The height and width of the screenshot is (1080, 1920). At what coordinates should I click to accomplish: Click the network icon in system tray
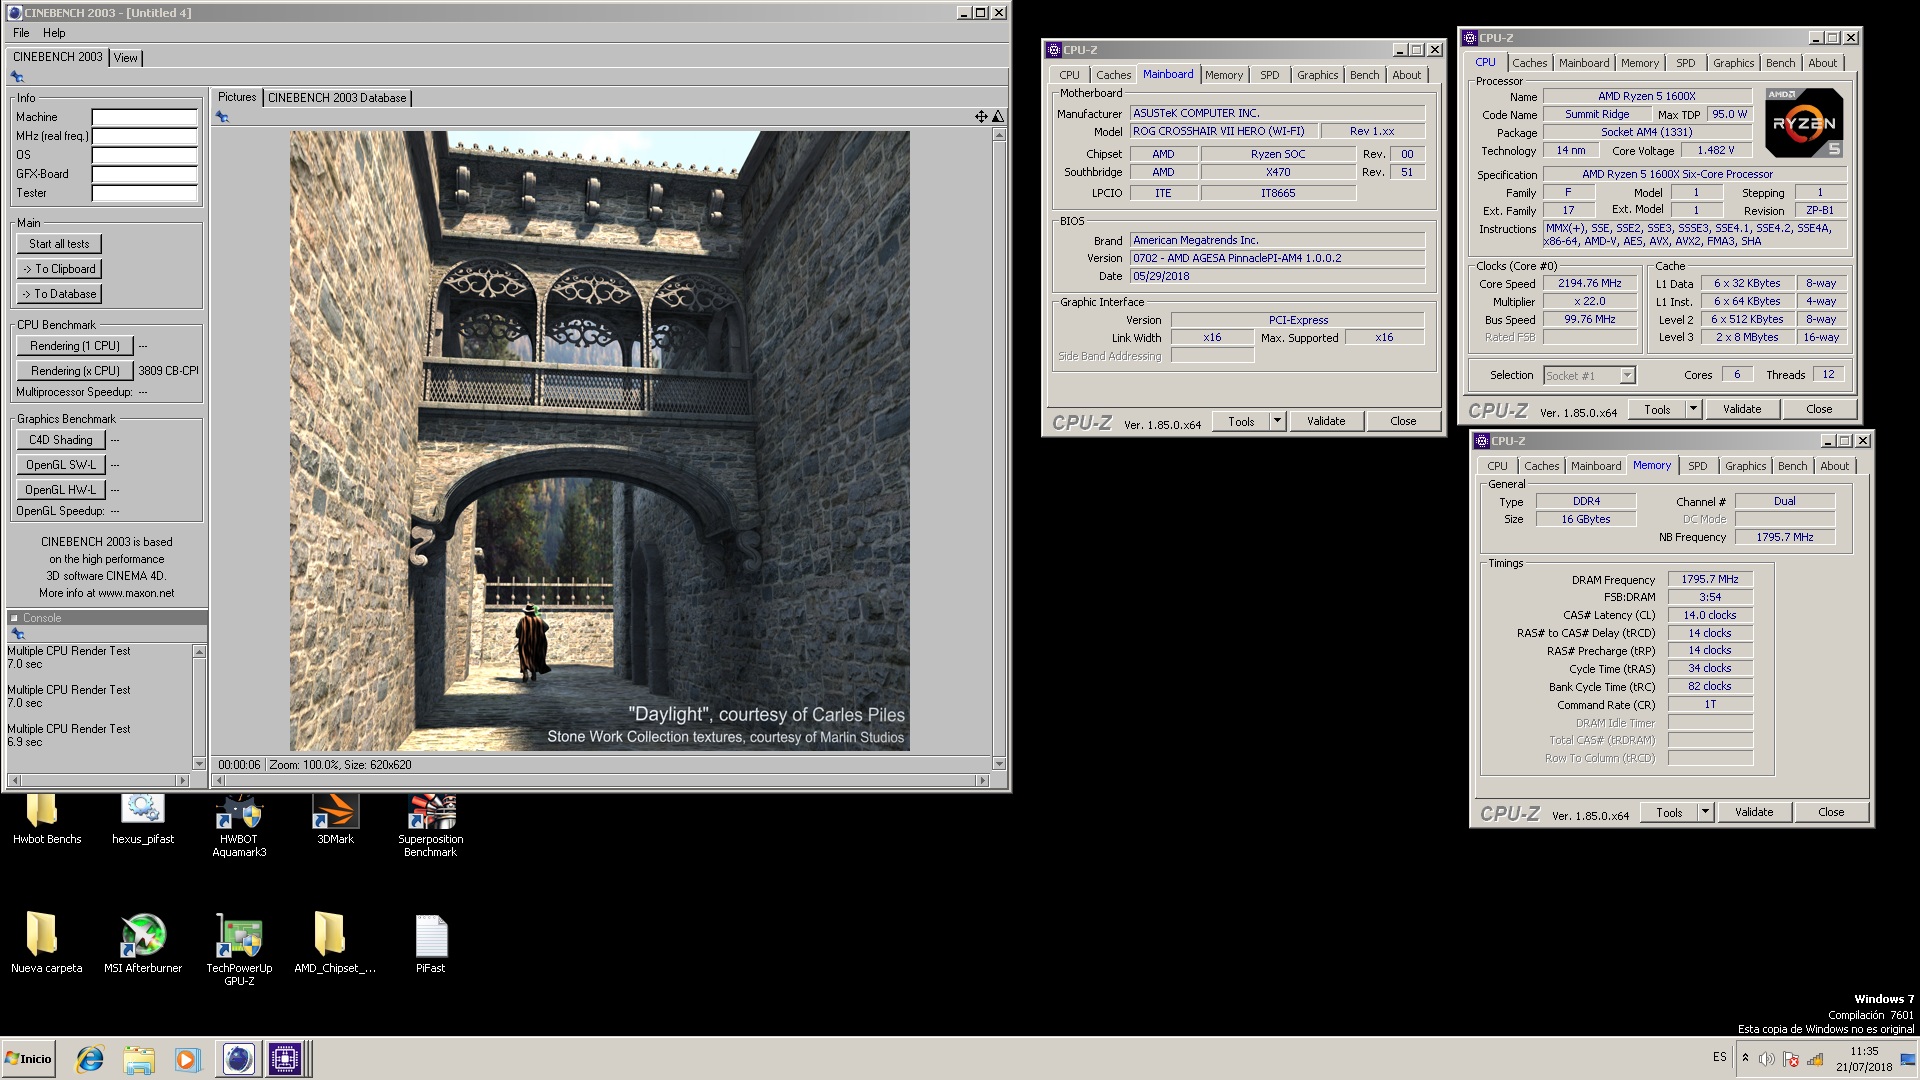click(x=1815, y=1059)
